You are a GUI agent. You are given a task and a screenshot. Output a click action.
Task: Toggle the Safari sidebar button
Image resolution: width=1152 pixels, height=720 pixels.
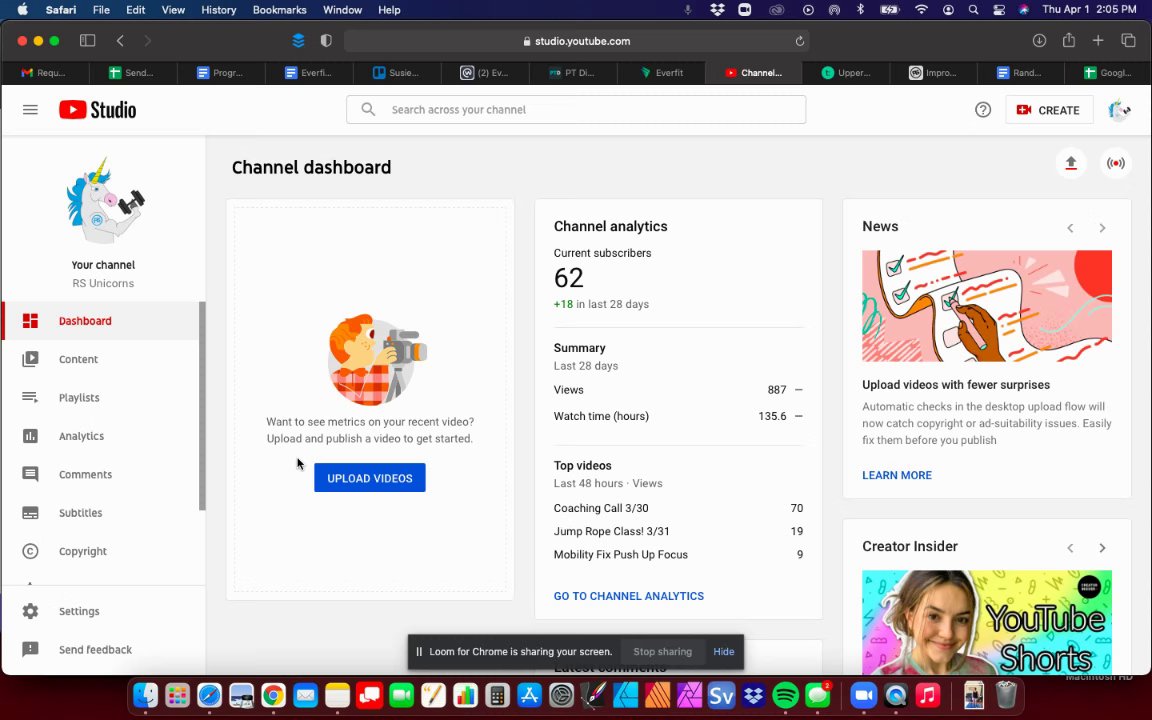pyautogui.click(x=87, y=41)
